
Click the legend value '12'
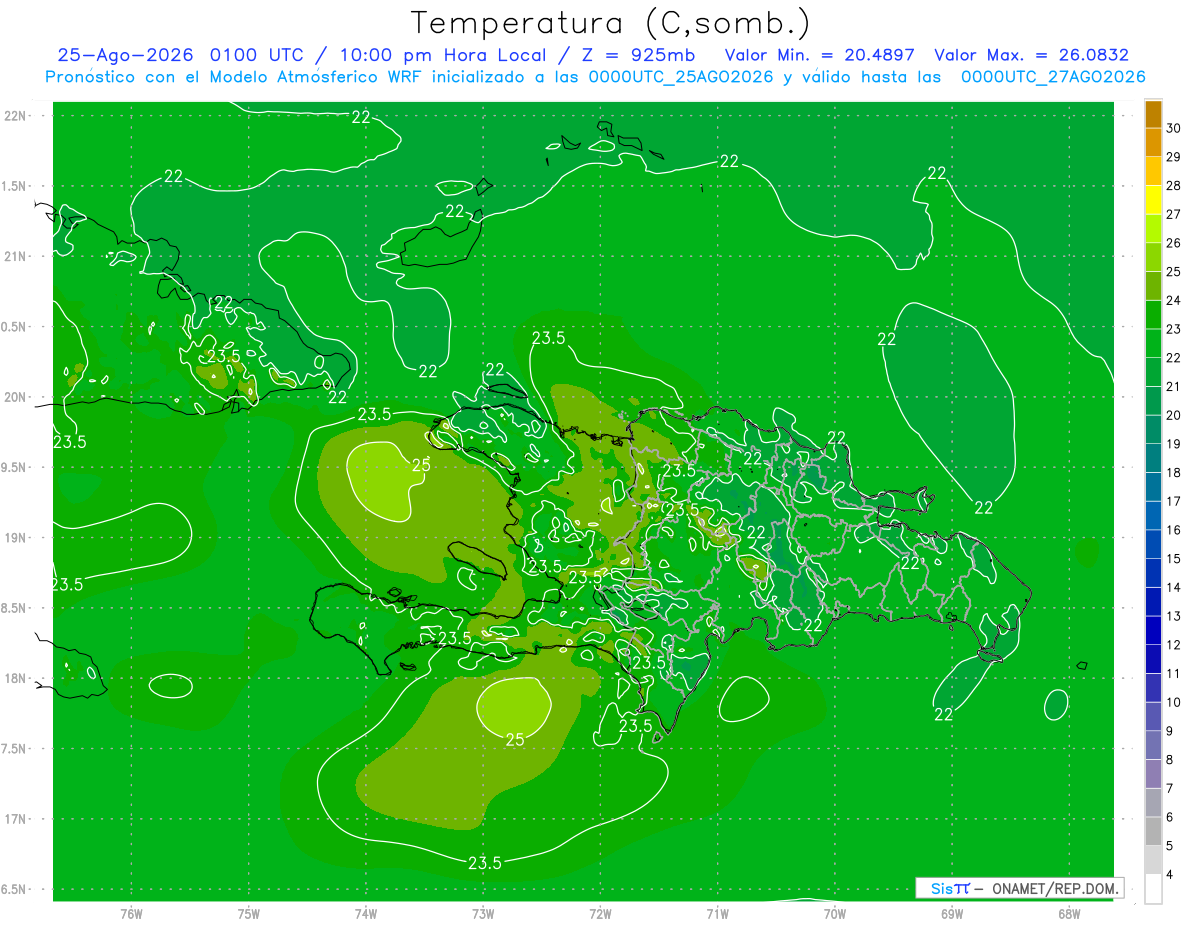tap(1174, 644)
